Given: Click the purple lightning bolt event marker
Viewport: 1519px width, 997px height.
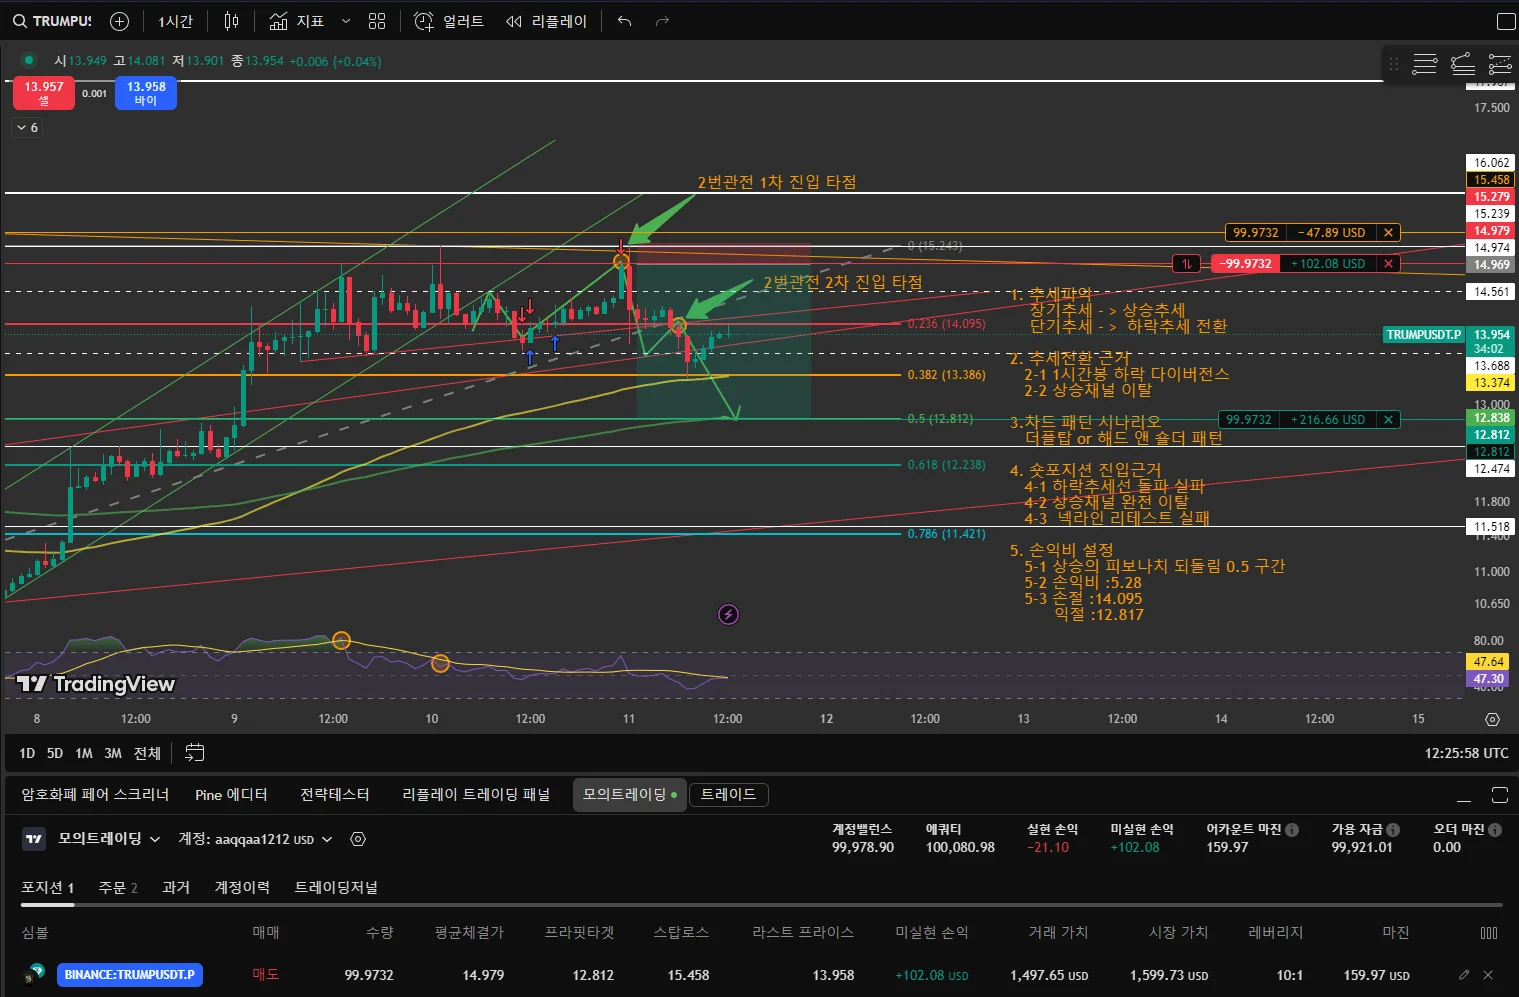Looking at the screenshot, I should [728, 614].
